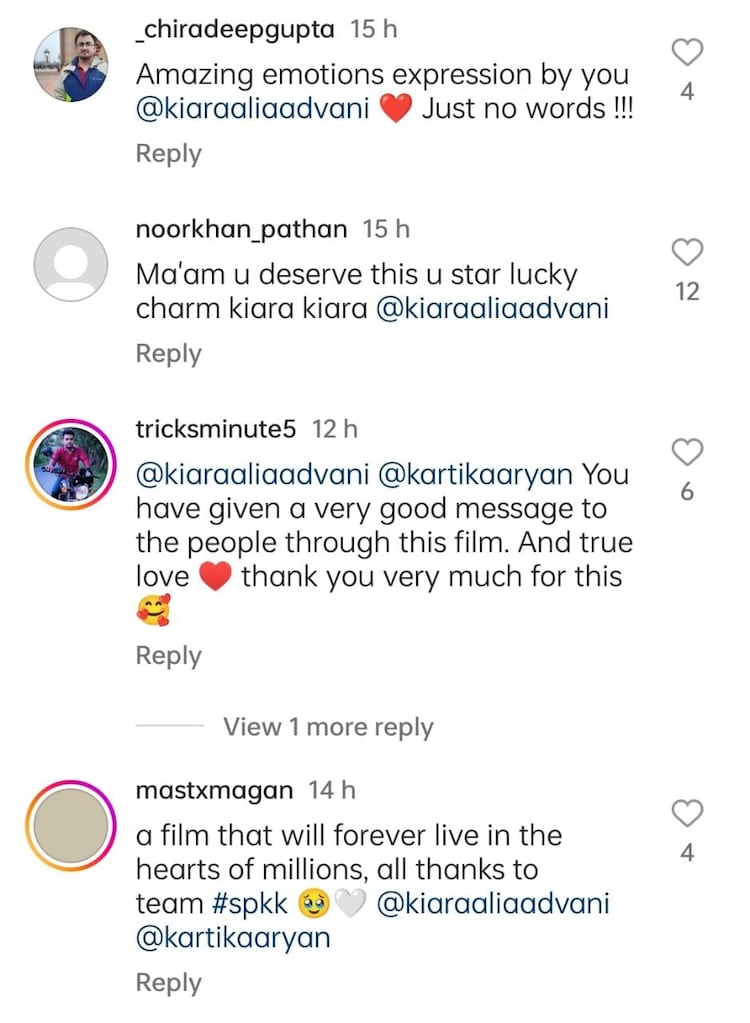Reply to _chiradeepgupta's comment
750x1023 pixels.
(x=168, y=154)
